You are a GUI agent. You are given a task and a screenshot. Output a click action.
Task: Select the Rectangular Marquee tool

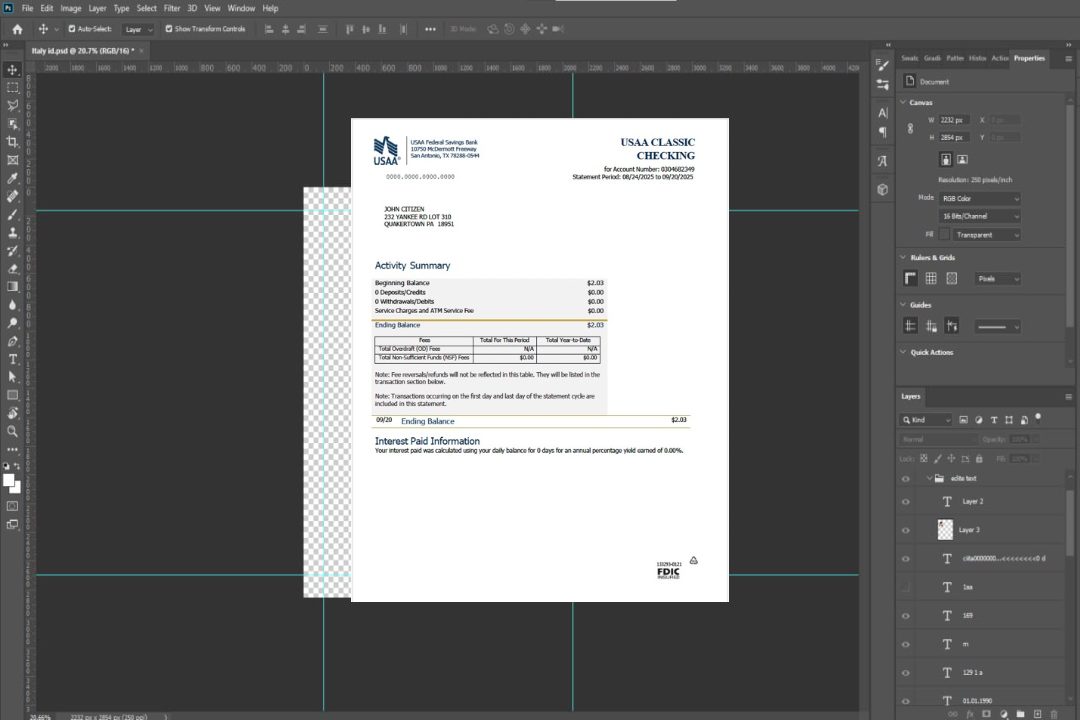12,88
